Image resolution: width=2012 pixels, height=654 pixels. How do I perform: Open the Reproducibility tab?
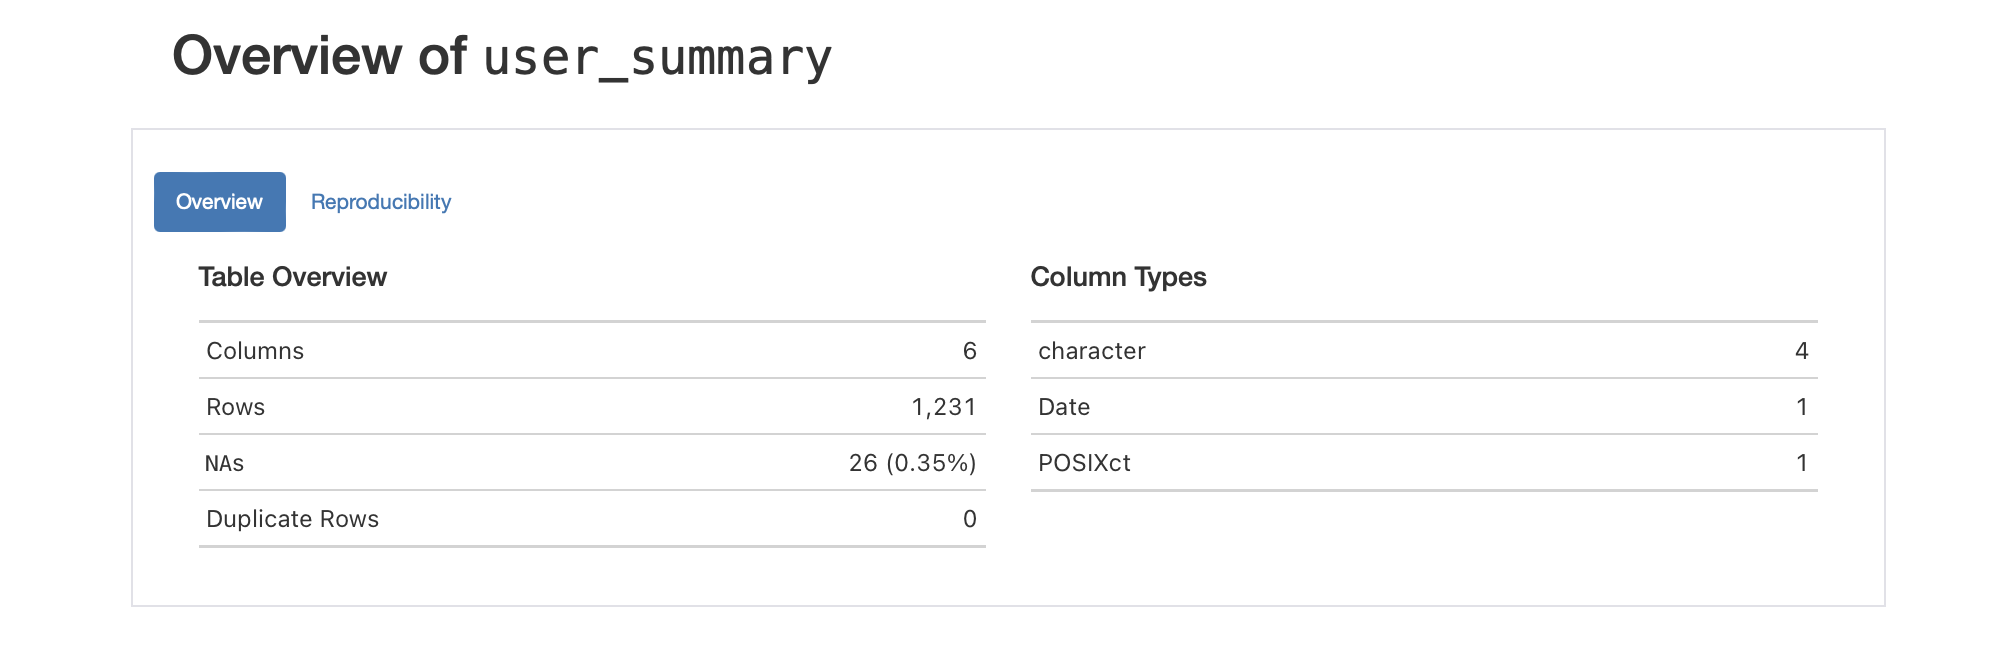tap(381, 202)
